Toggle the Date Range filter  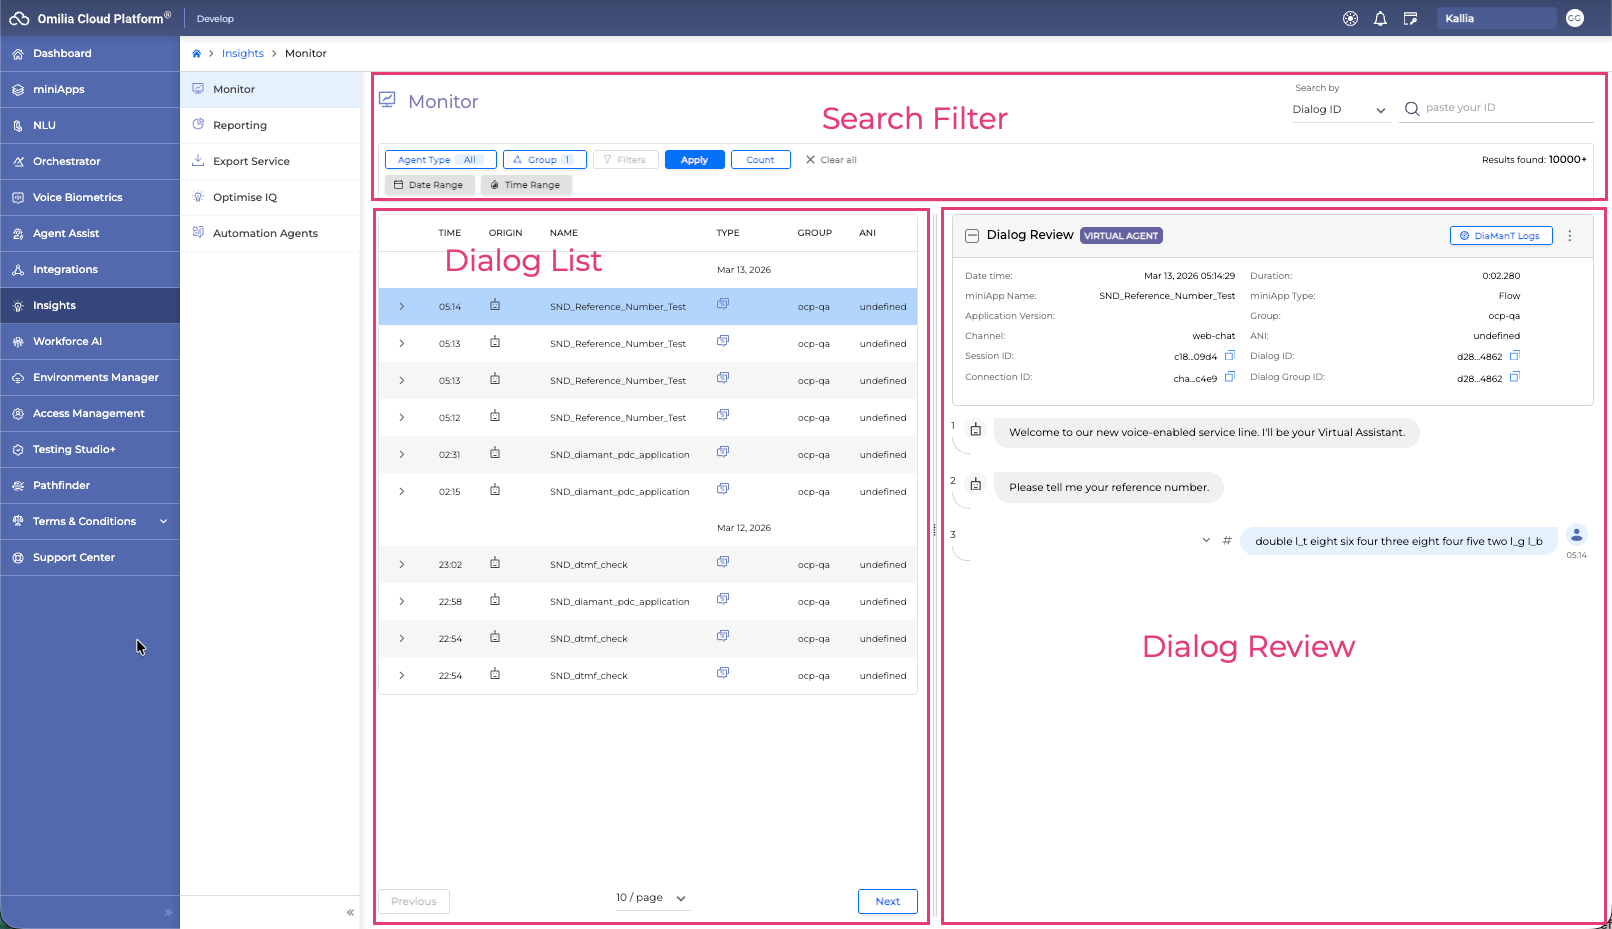point(428,185)
